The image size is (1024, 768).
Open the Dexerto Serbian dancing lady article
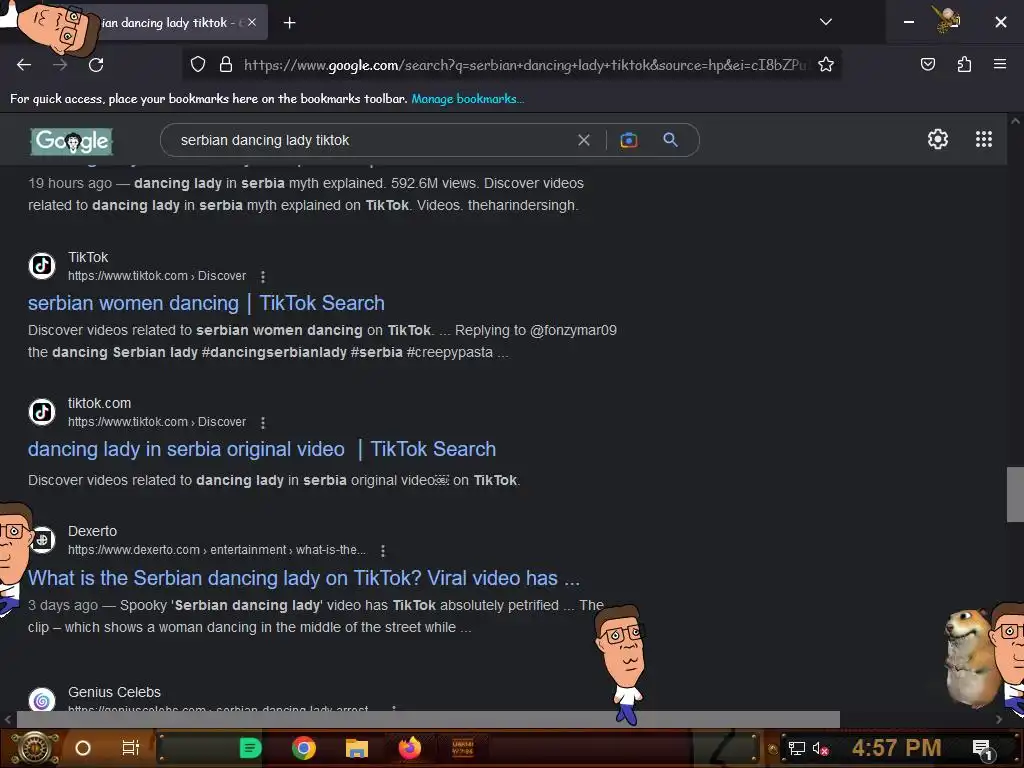(304, 578)
